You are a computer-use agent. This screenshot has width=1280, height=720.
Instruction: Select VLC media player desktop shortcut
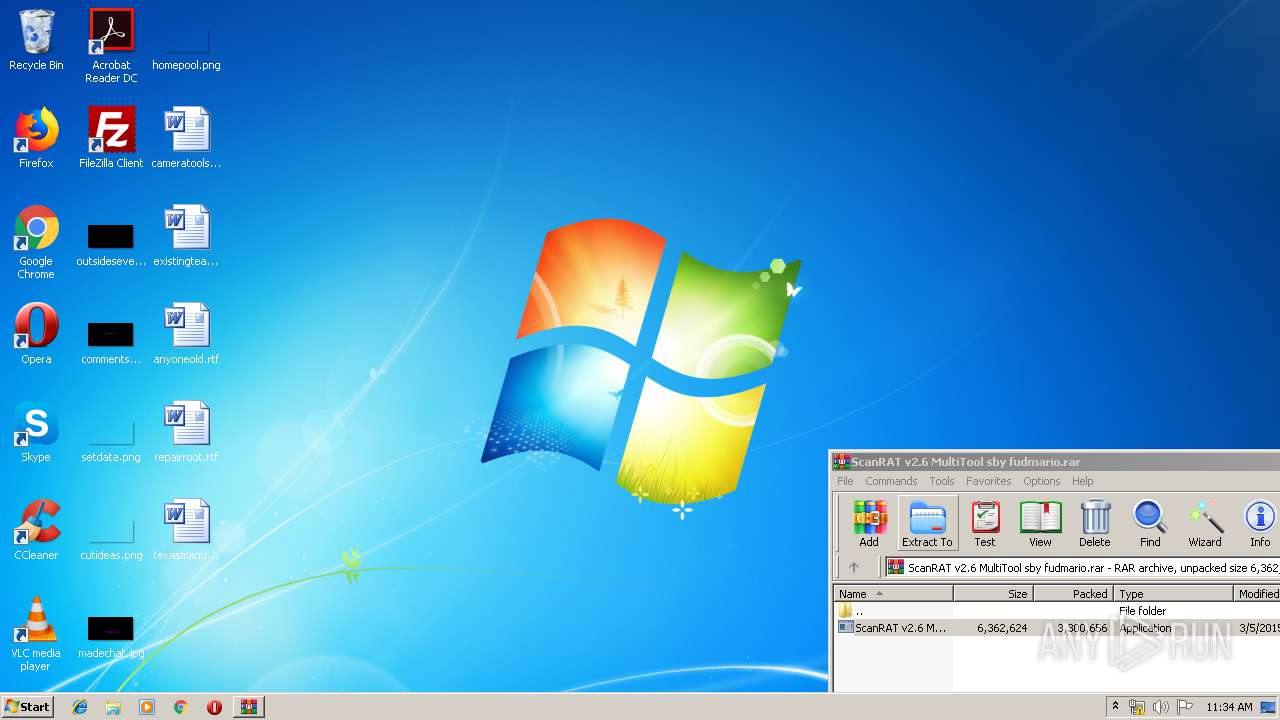coord(36,634)
